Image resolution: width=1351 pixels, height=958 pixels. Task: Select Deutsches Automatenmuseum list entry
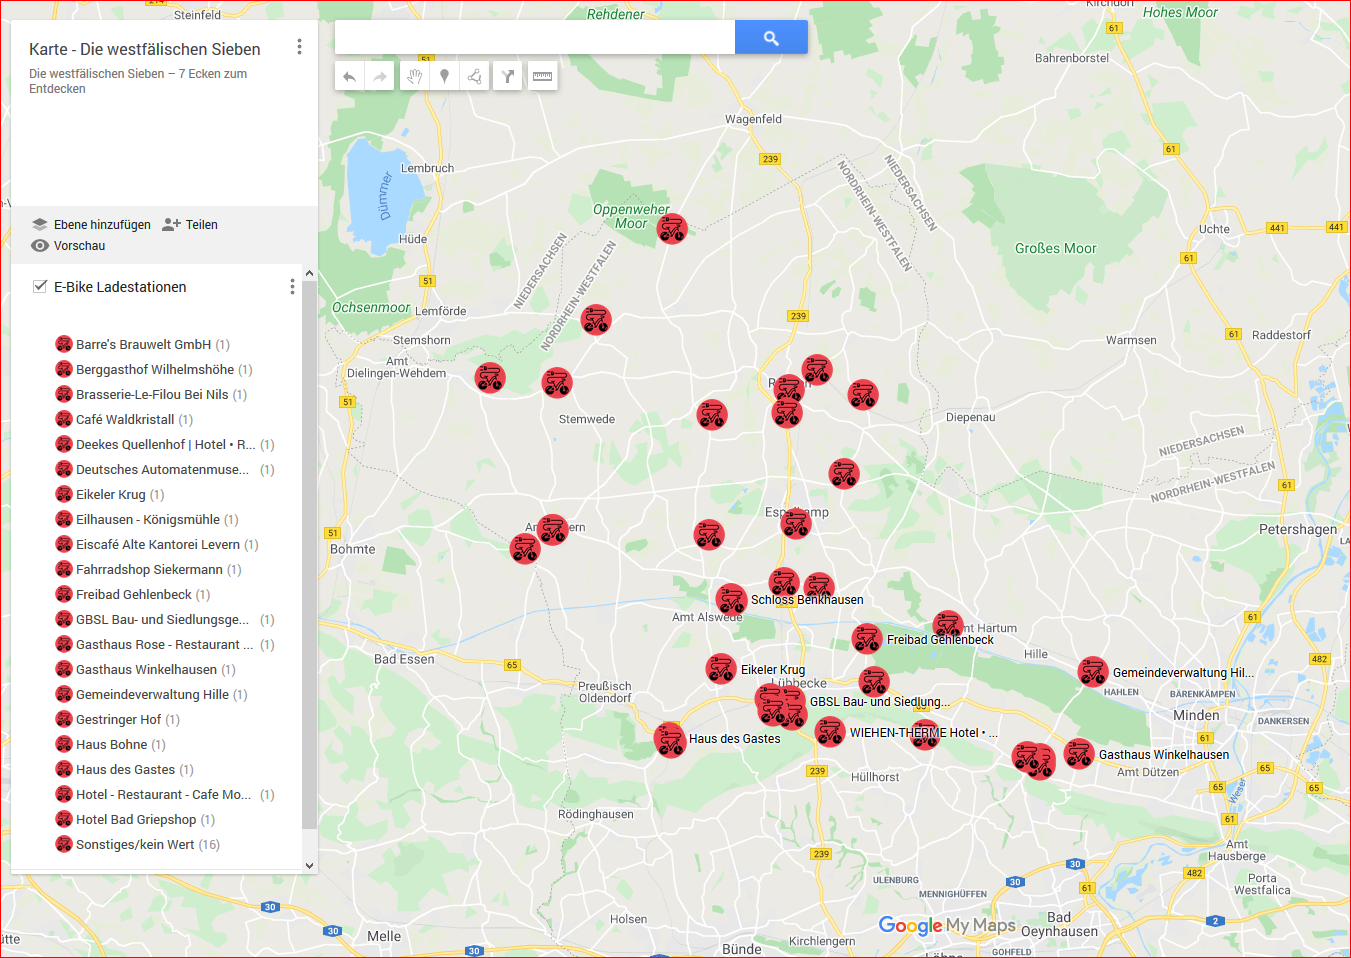point(165,470)
